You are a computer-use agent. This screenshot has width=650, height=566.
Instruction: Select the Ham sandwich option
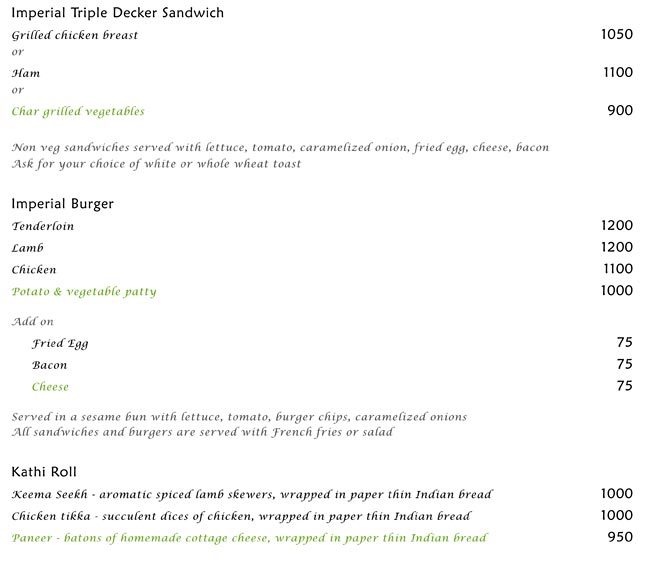point(26,73)
